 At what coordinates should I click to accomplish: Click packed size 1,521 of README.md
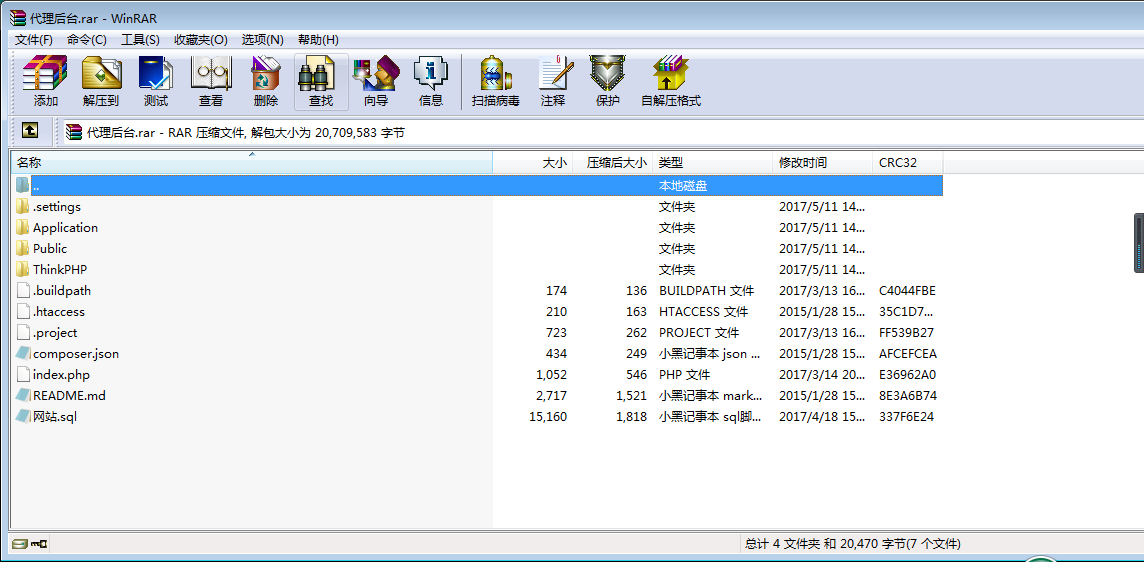[631, 396]
